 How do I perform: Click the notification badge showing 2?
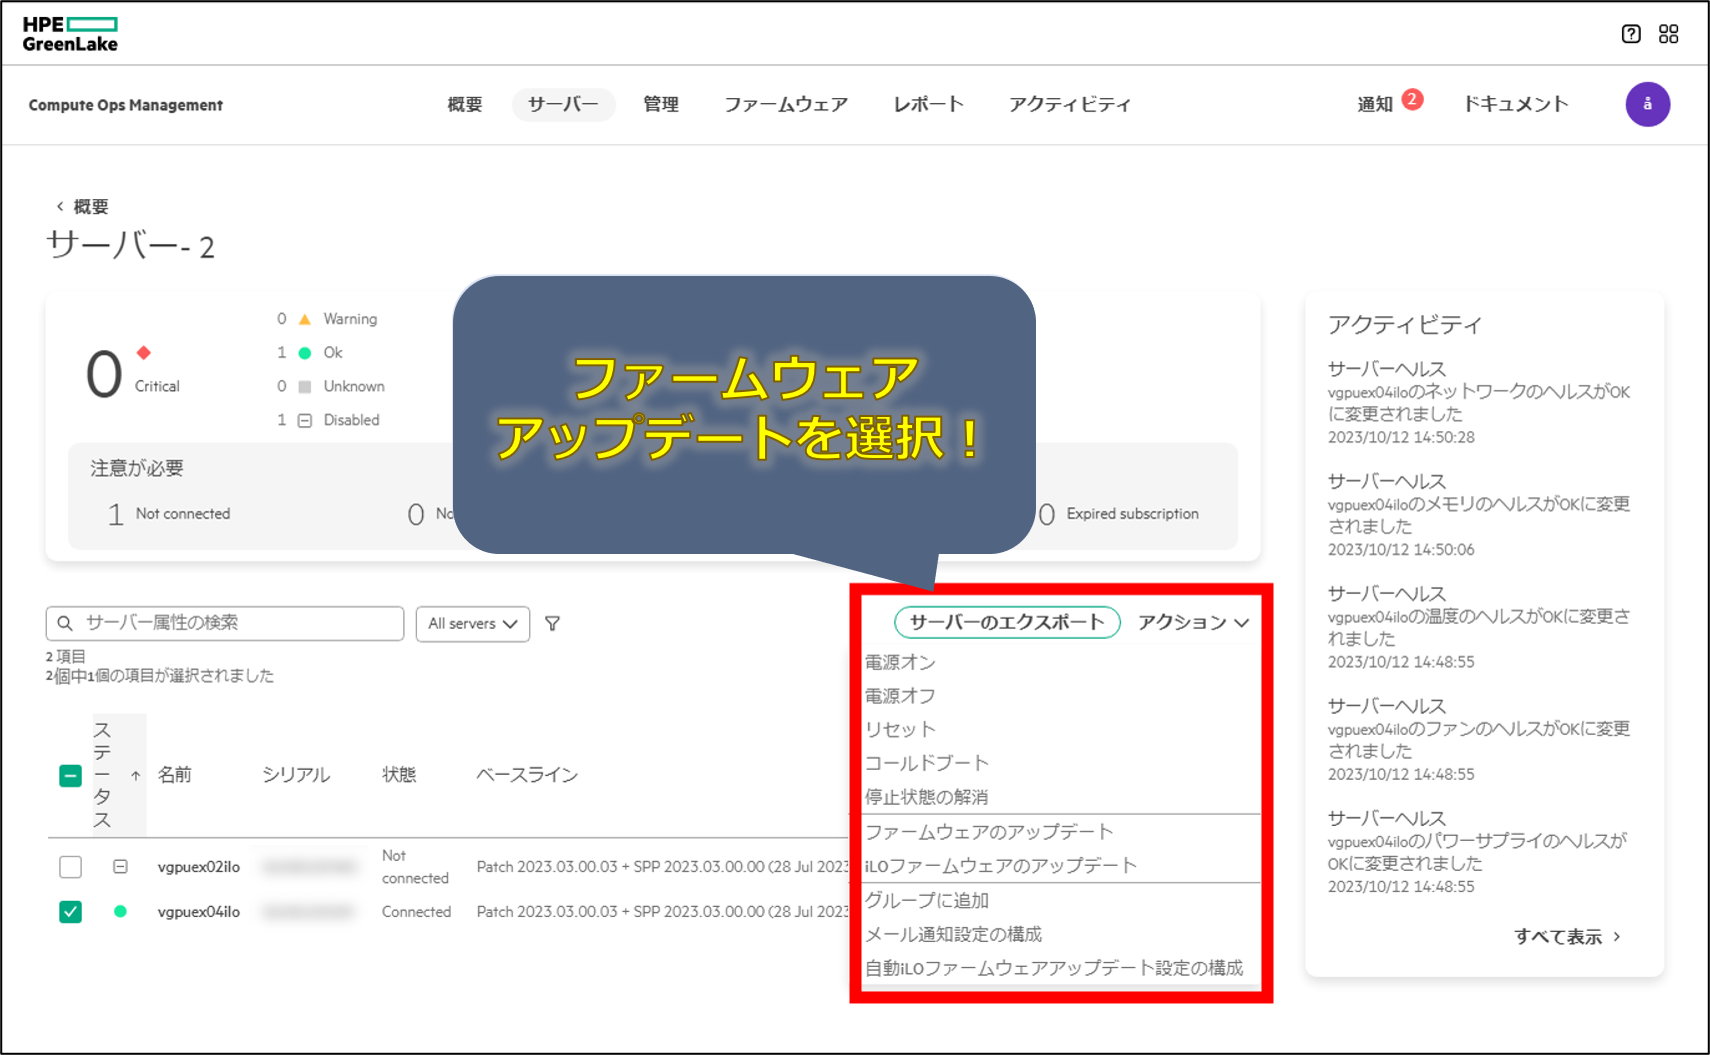coord(1412,99)
